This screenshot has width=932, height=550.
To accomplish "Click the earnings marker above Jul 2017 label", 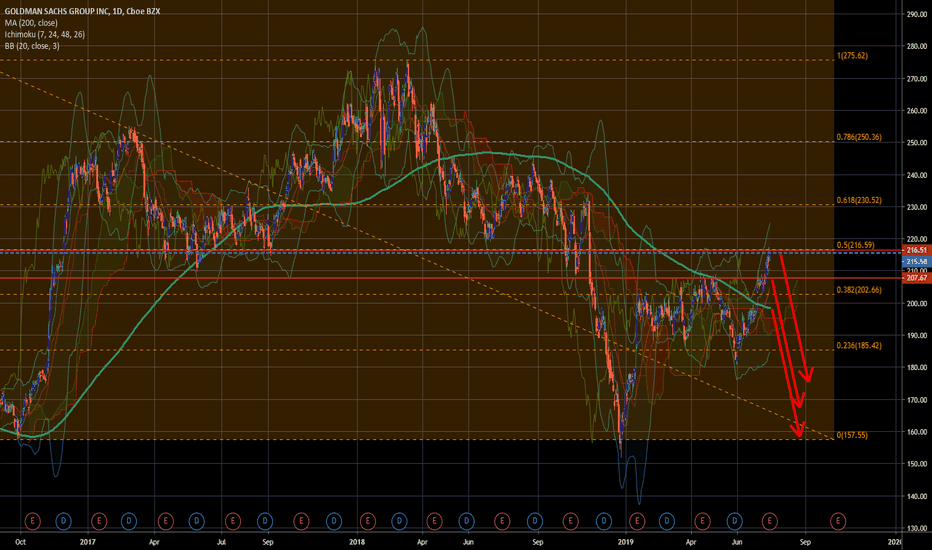I will (x=232, y=521).
